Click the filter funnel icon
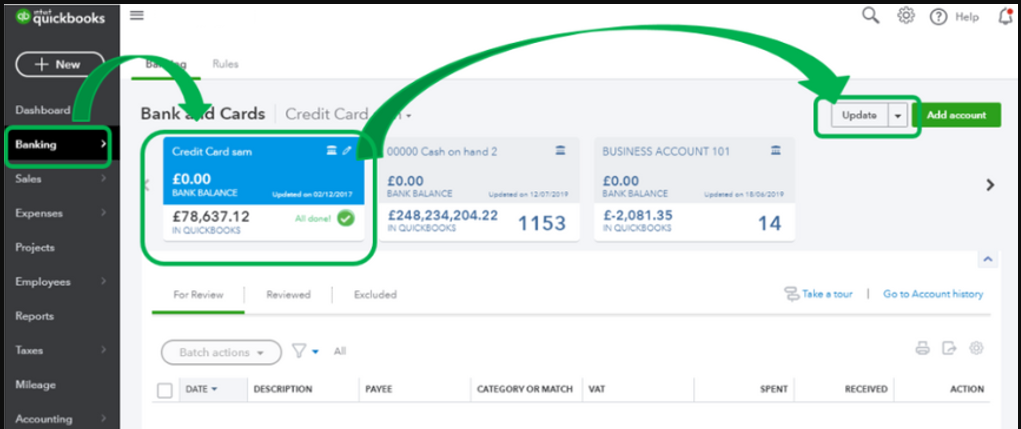 tap(299, 352)
